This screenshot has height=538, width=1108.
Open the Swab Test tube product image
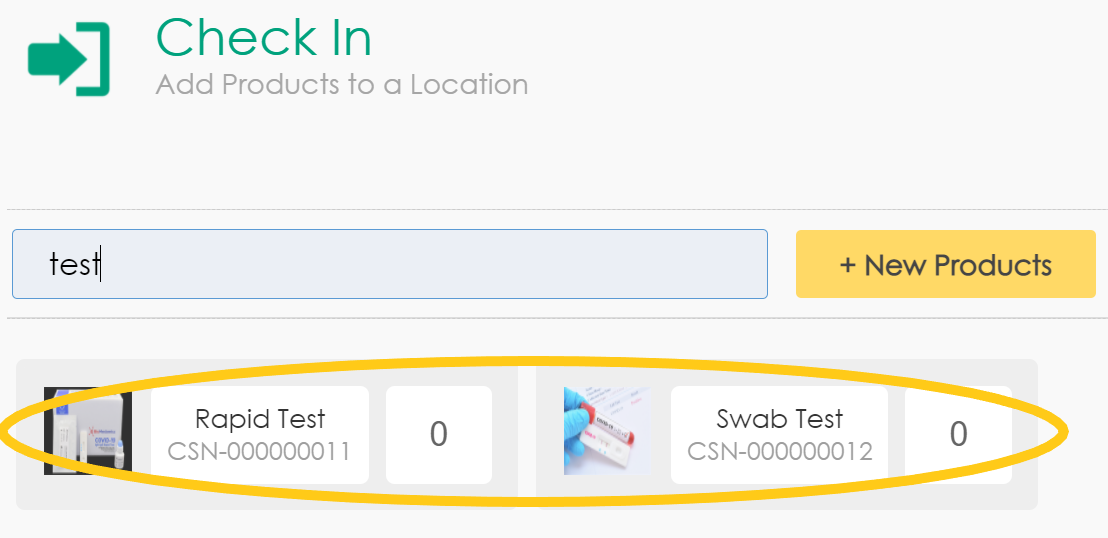(607, 431)
